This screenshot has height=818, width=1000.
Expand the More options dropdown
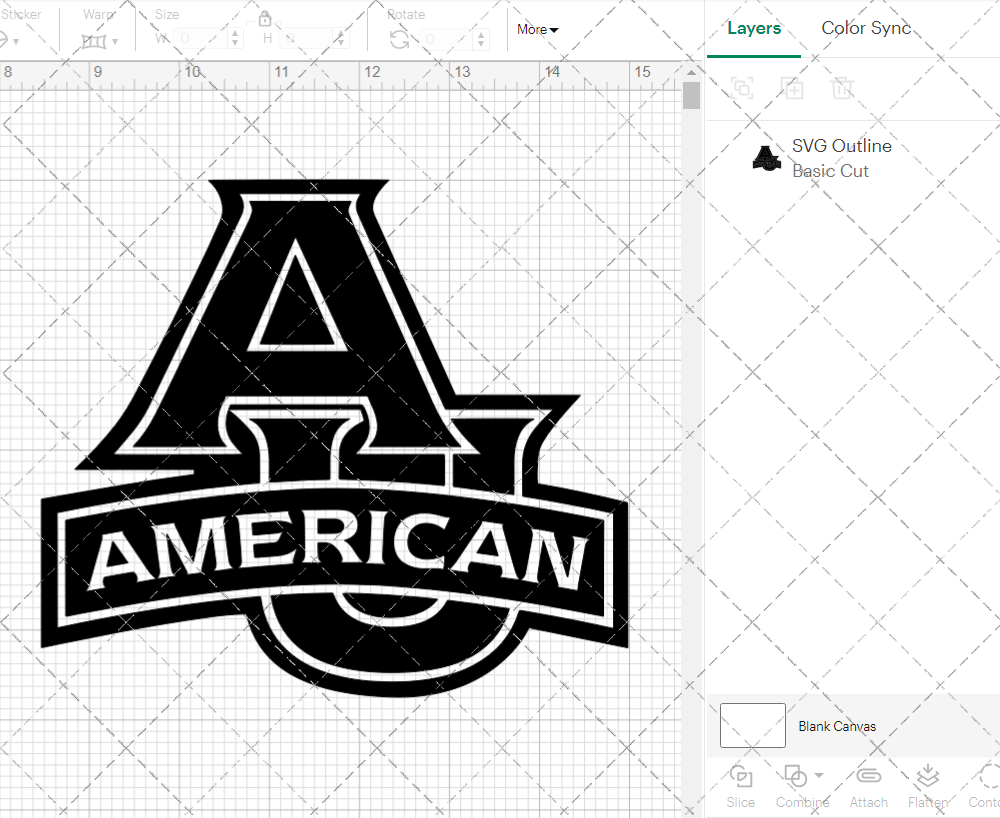(537, 30)
